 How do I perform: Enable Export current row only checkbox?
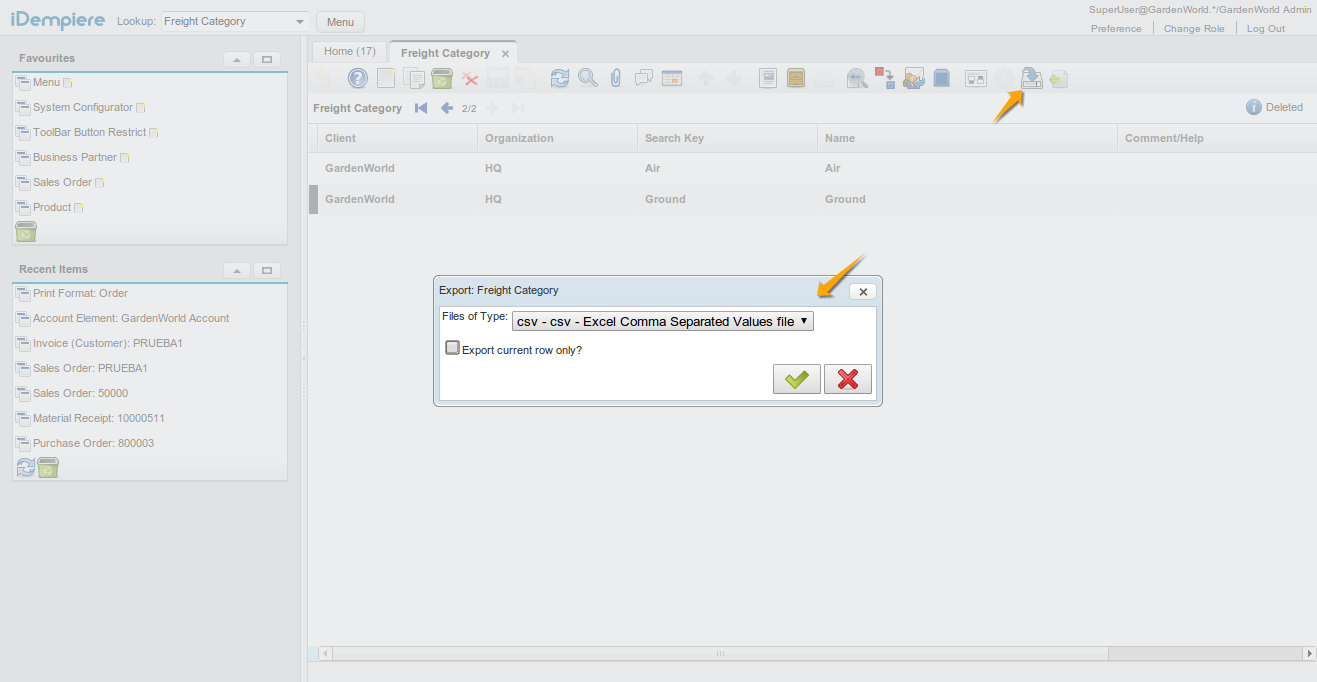pyautogui.click(x=452, y=348)
